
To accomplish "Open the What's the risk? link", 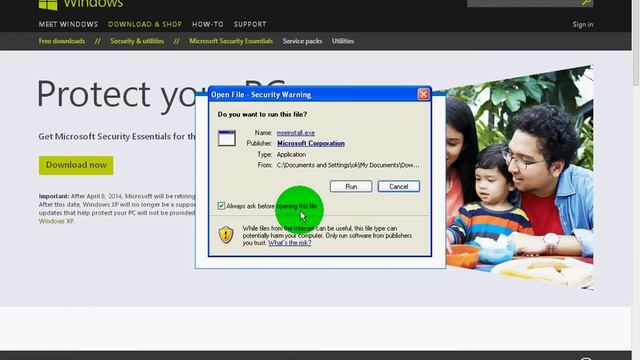I will pyautogui.click(x=289, y=242).
